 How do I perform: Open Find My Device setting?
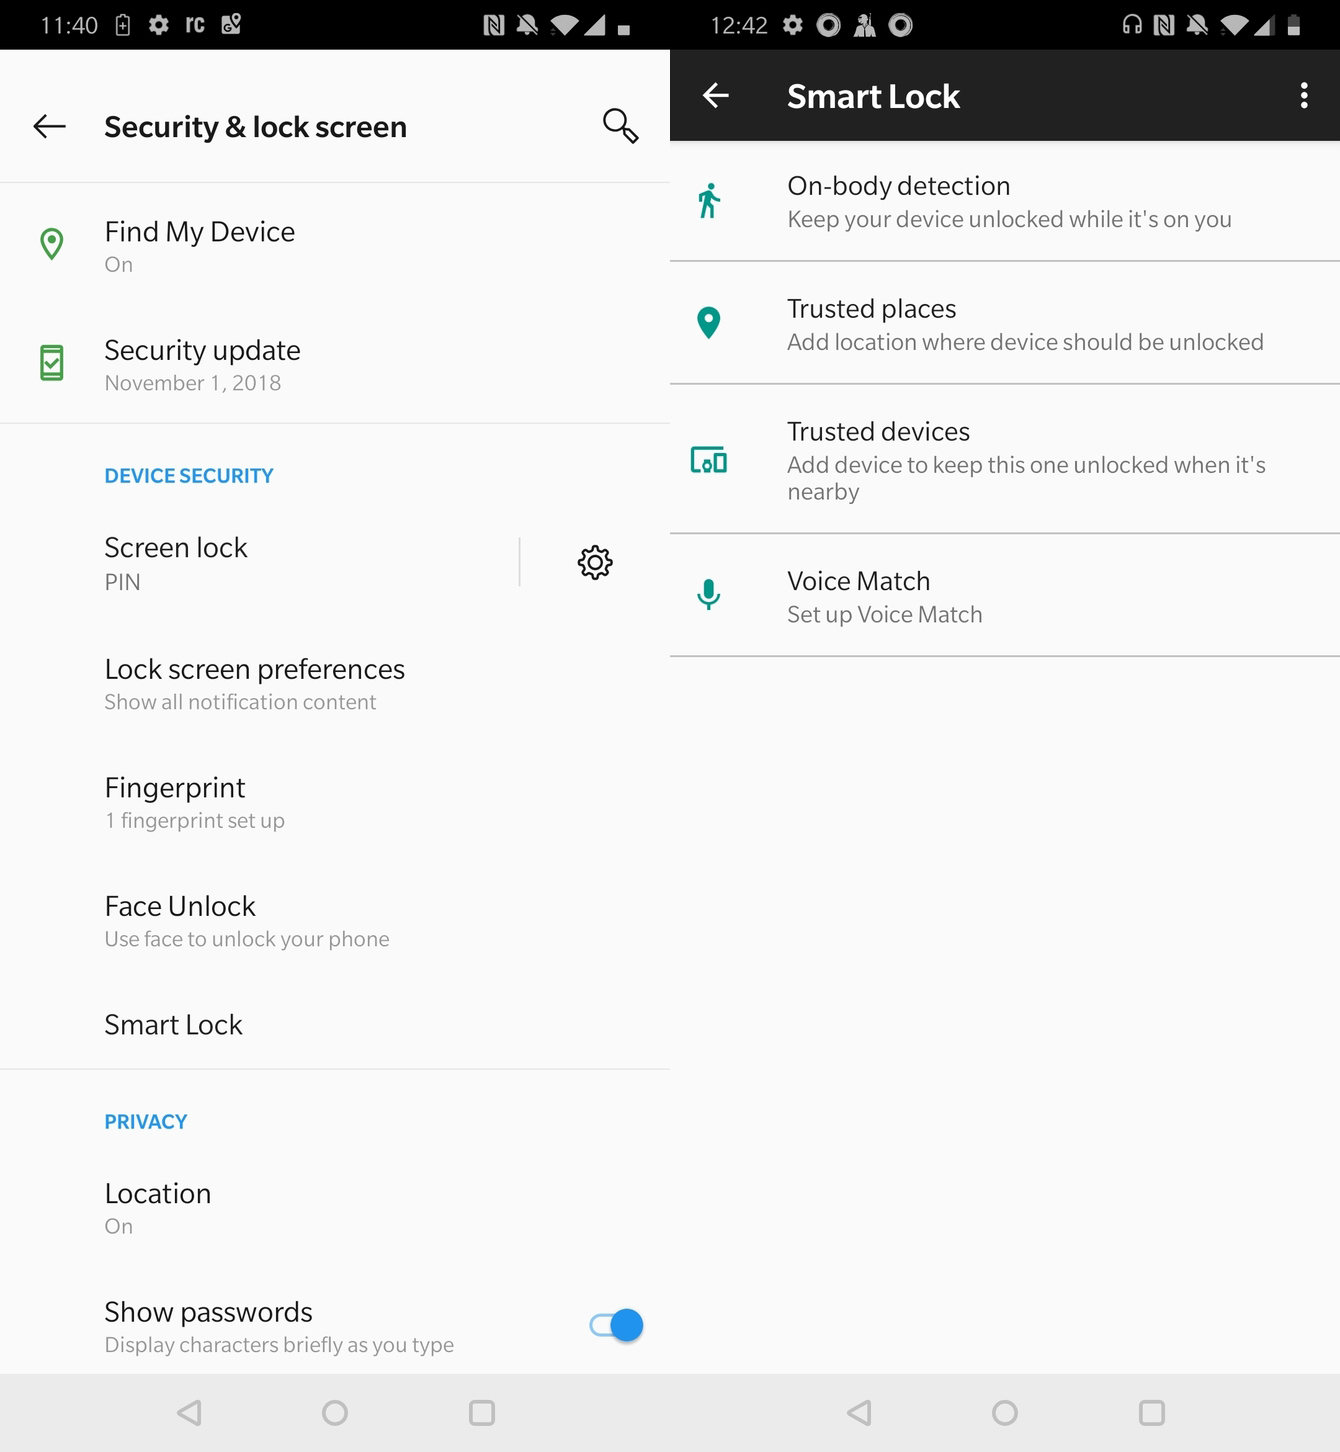pyautogui.click(x=200, y=246)
